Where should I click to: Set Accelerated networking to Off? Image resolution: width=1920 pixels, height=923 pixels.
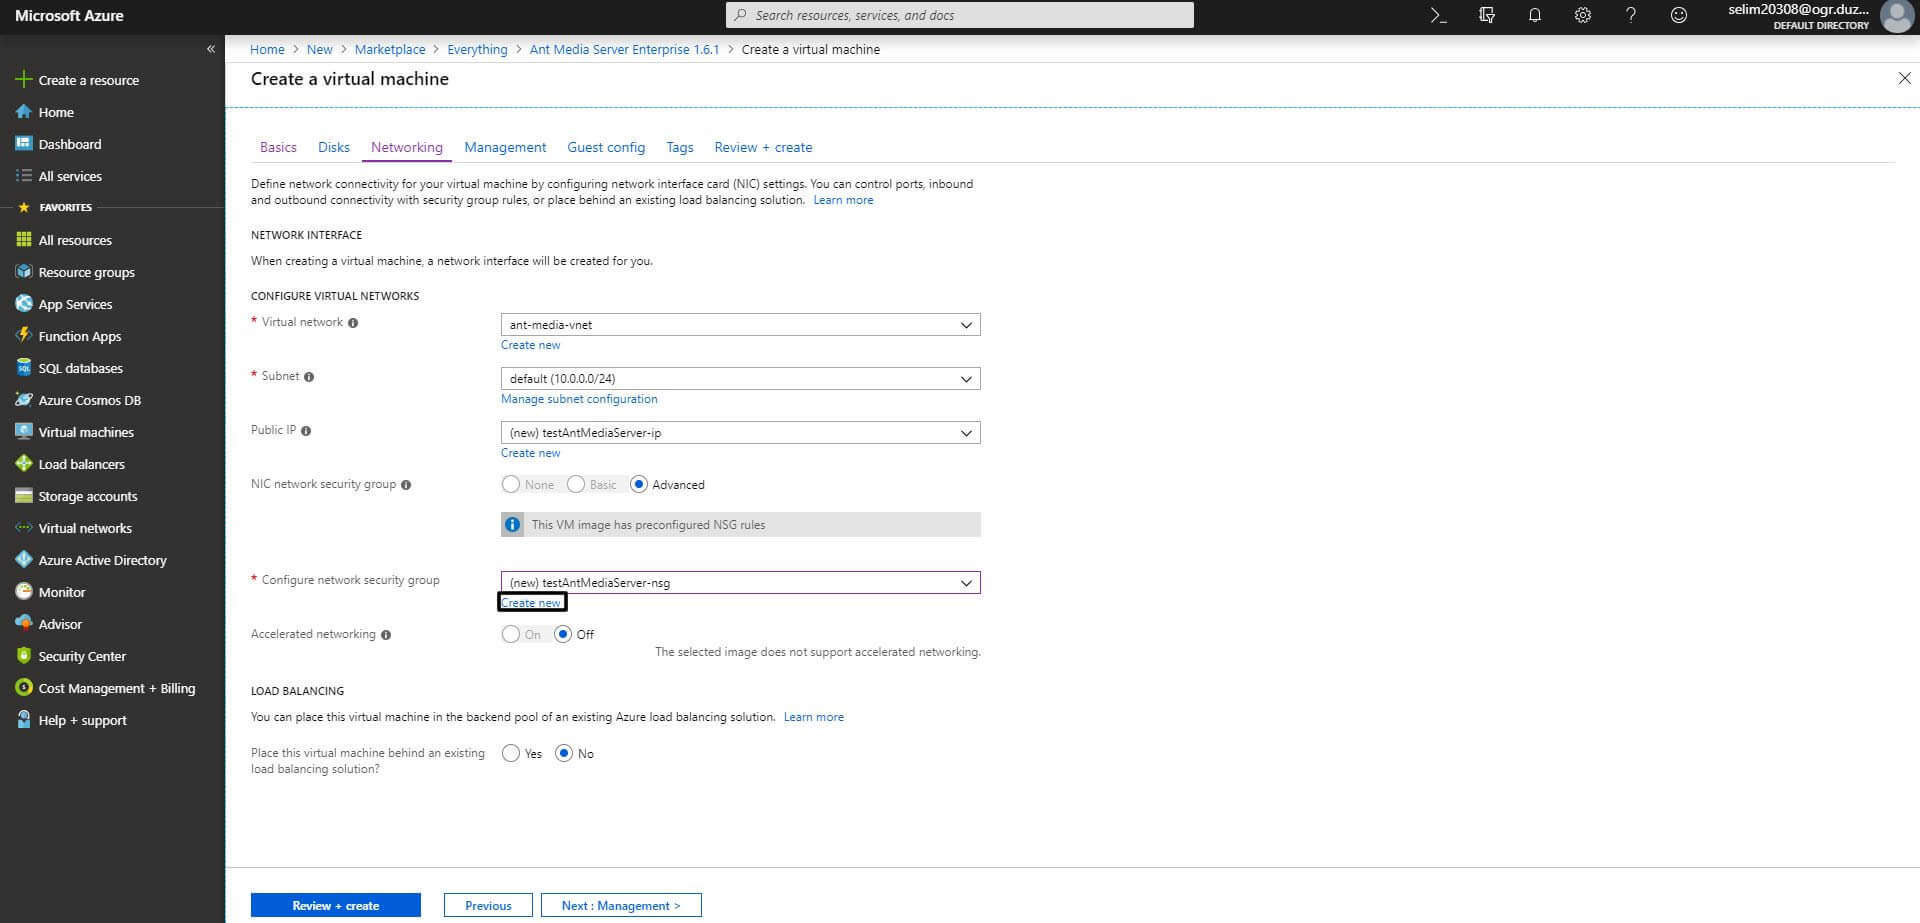[x=563, y=634]
